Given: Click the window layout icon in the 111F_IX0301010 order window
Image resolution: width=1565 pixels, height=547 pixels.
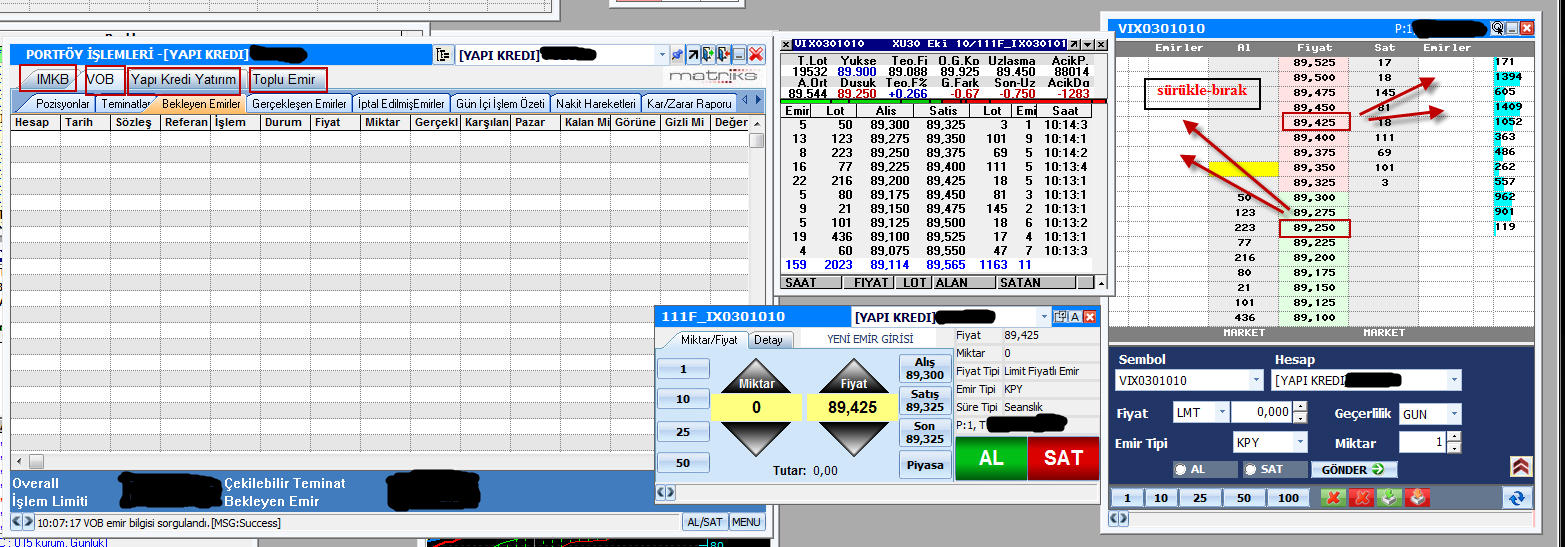Looking at the screenshot, I should tap(1060, 316).
